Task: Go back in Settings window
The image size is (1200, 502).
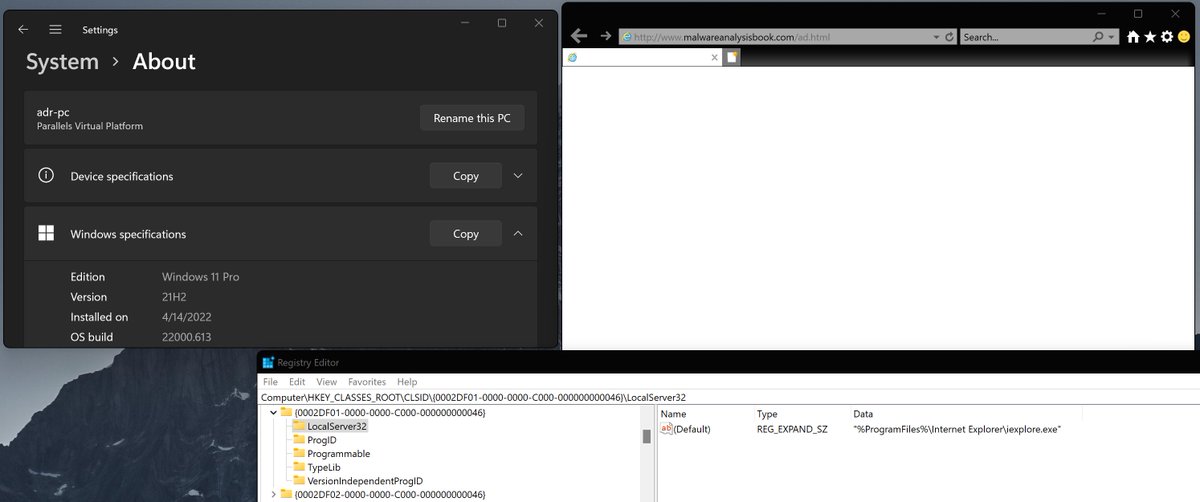Action: click(x=23, y=30)
